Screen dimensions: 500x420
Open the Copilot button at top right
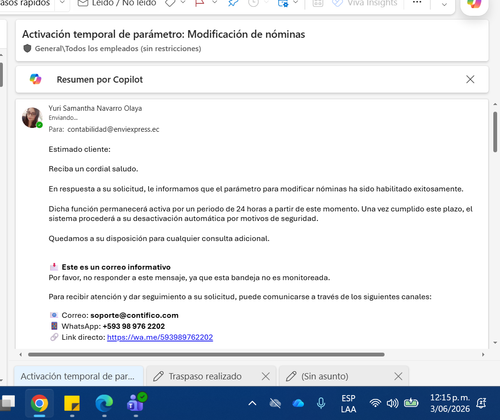coord(474,3)
